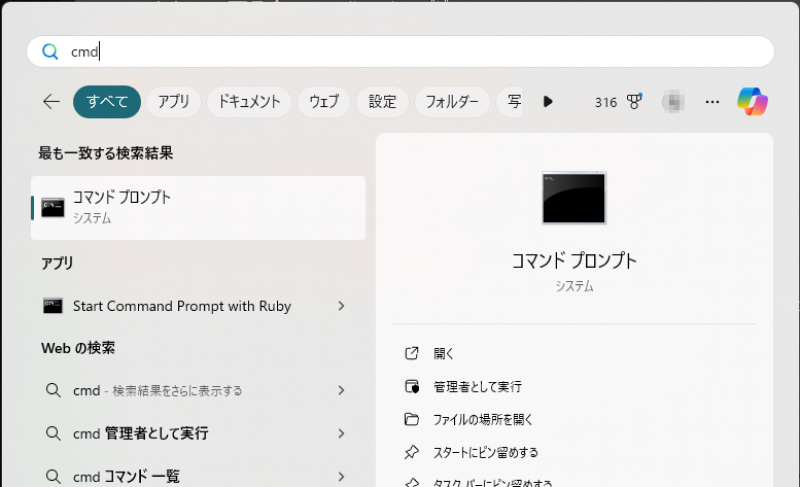
Task: Click the Web の検索 section heading
Action: [78, 348]
